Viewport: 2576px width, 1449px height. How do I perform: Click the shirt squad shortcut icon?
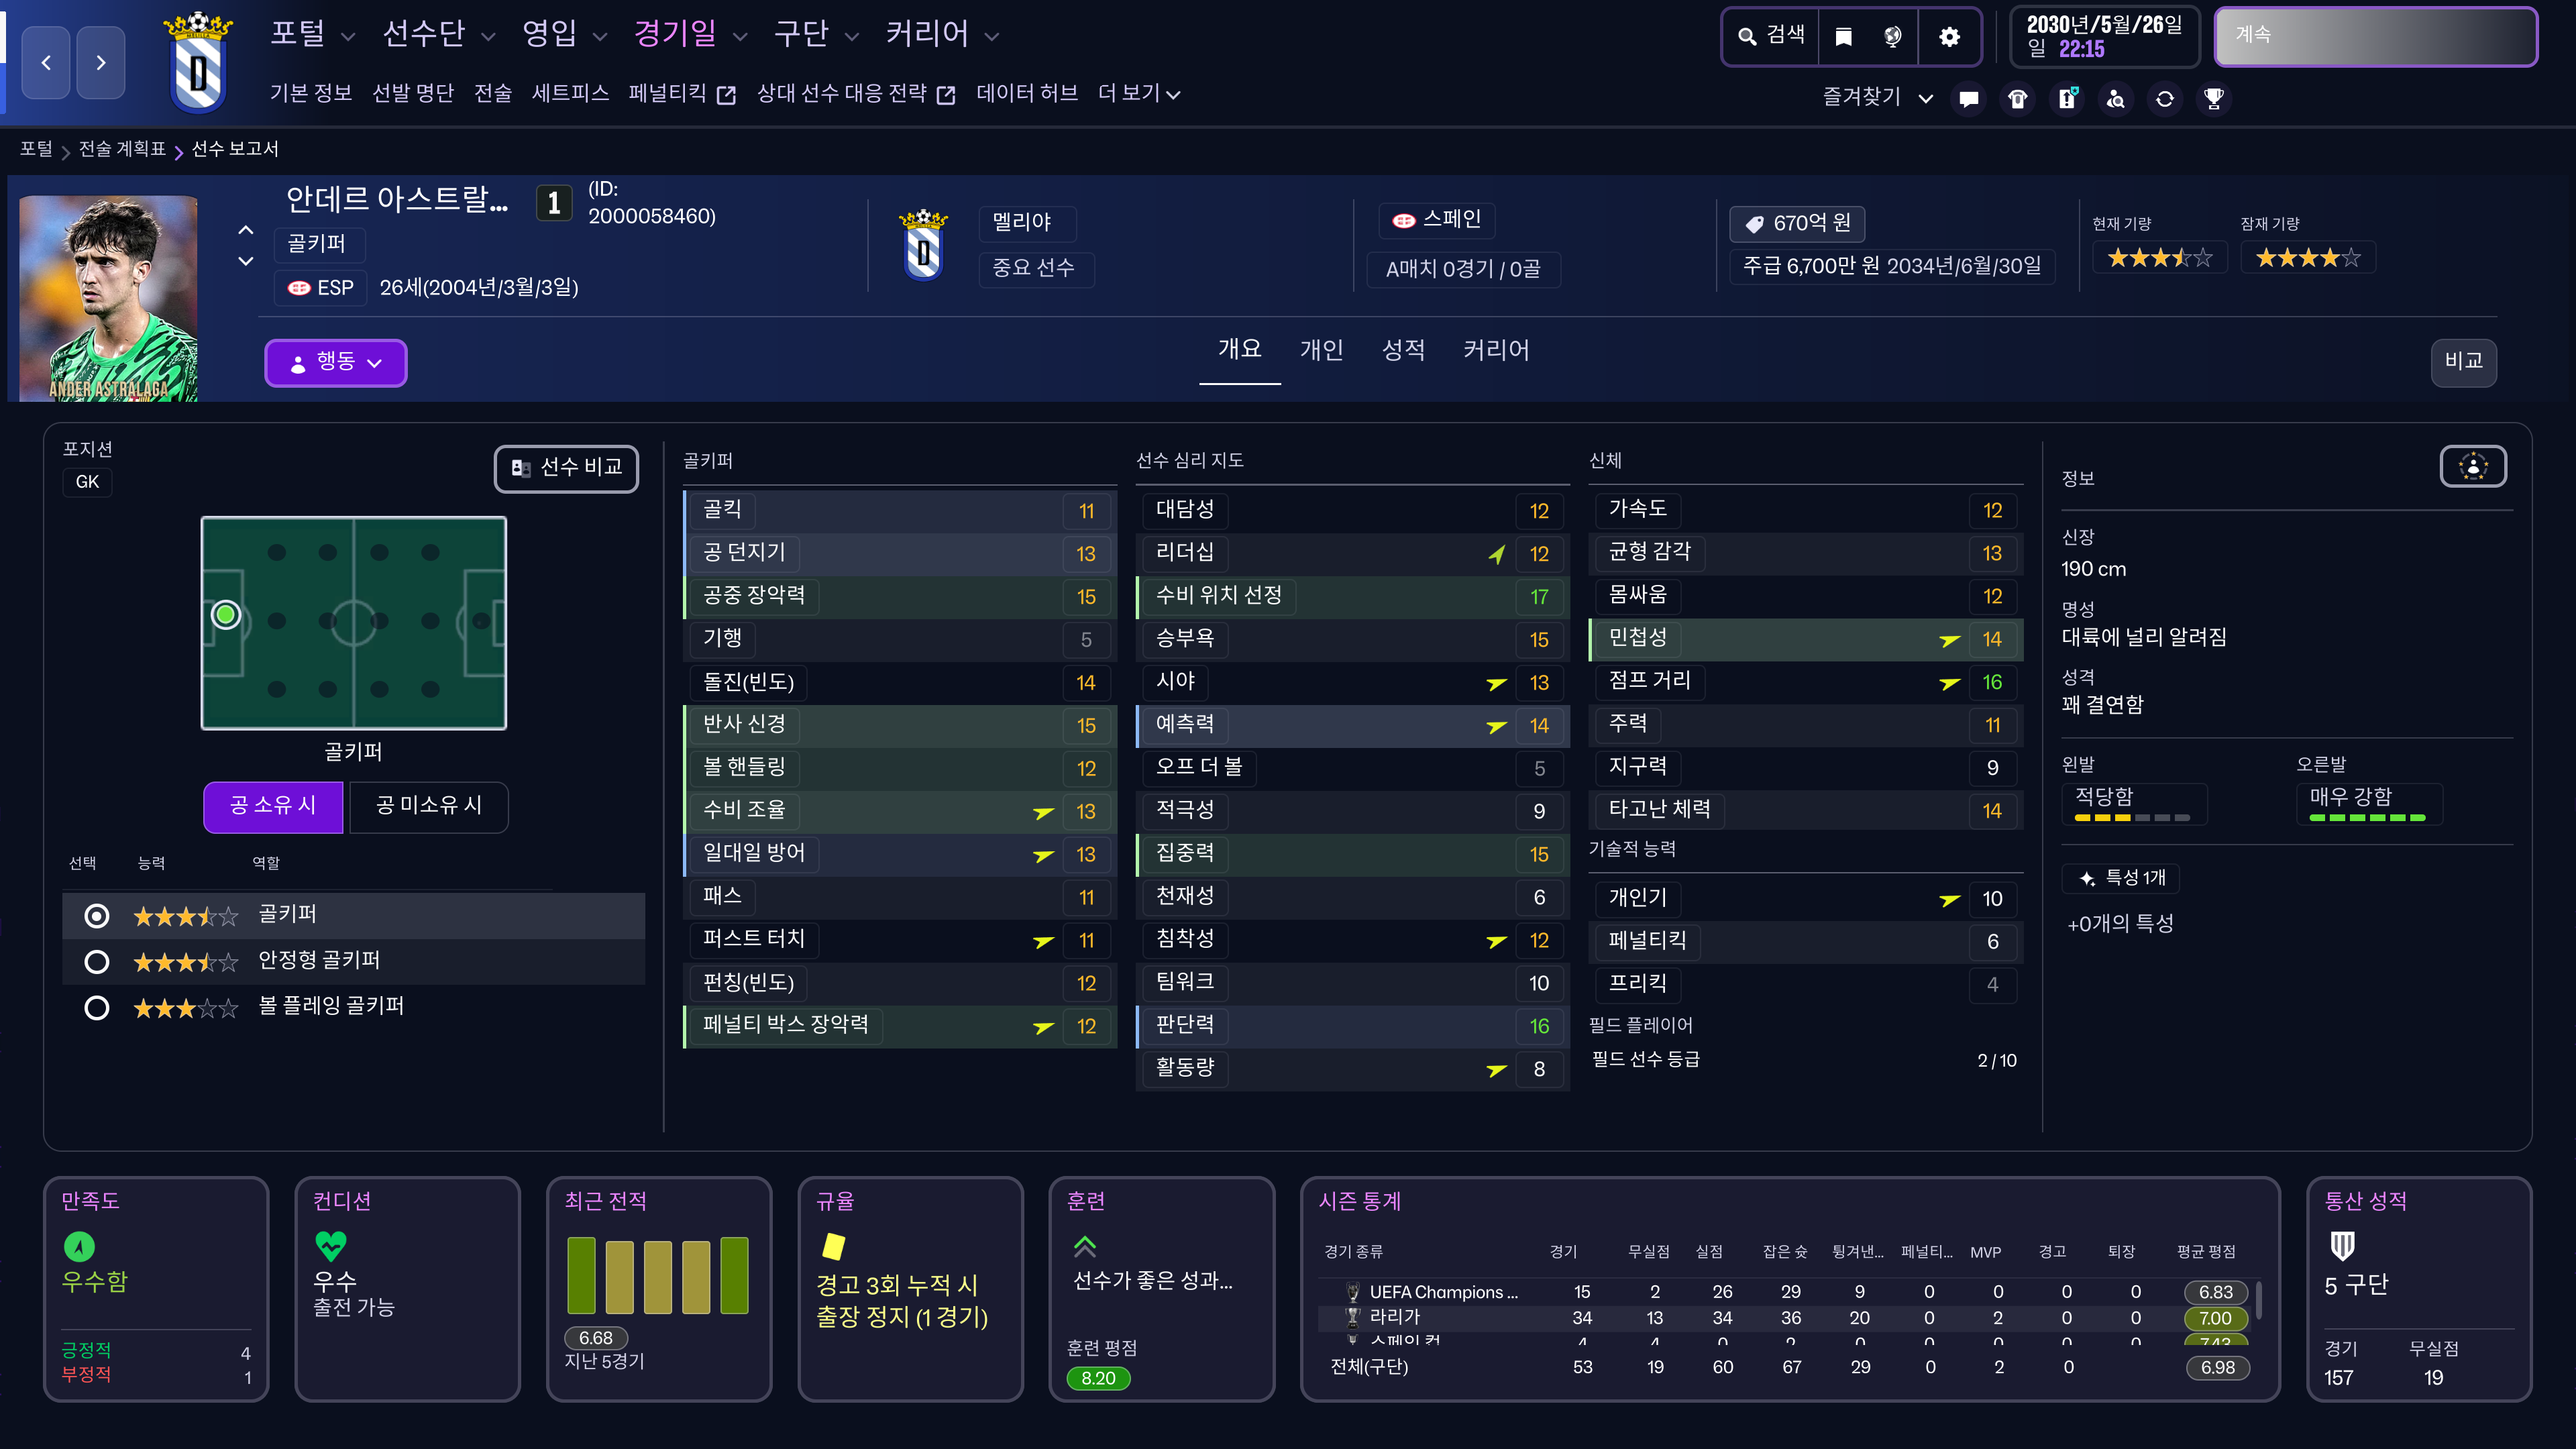[2018, 99]
